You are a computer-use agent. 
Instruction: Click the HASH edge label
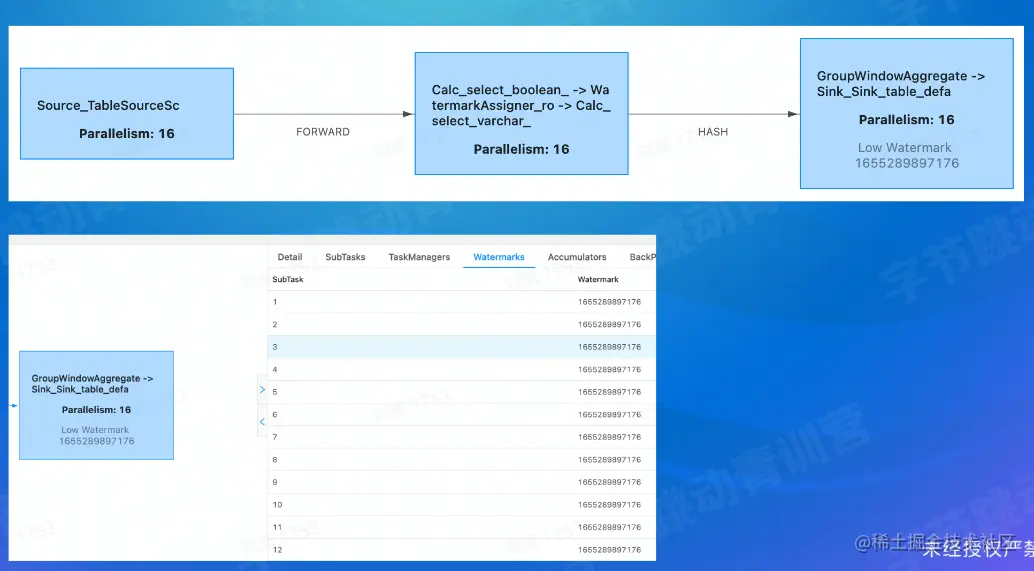713,132
